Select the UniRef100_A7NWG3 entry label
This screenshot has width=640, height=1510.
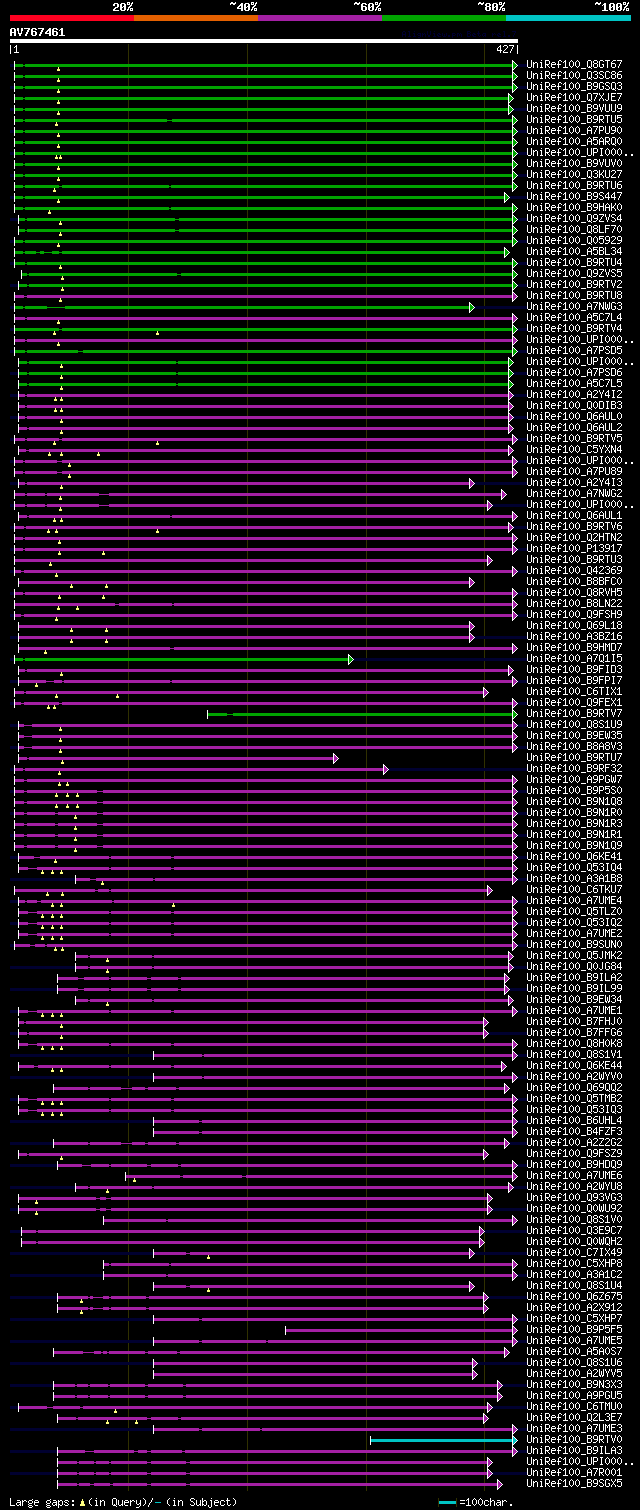click(574, 306)
